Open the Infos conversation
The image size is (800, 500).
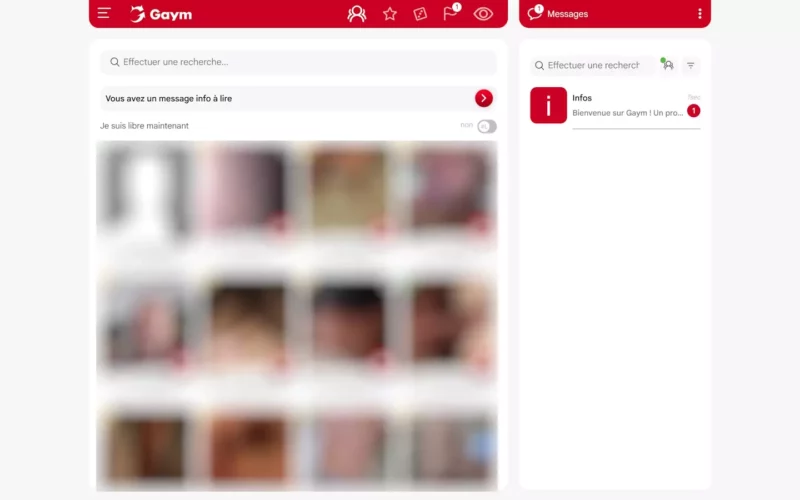pos(615,105)
